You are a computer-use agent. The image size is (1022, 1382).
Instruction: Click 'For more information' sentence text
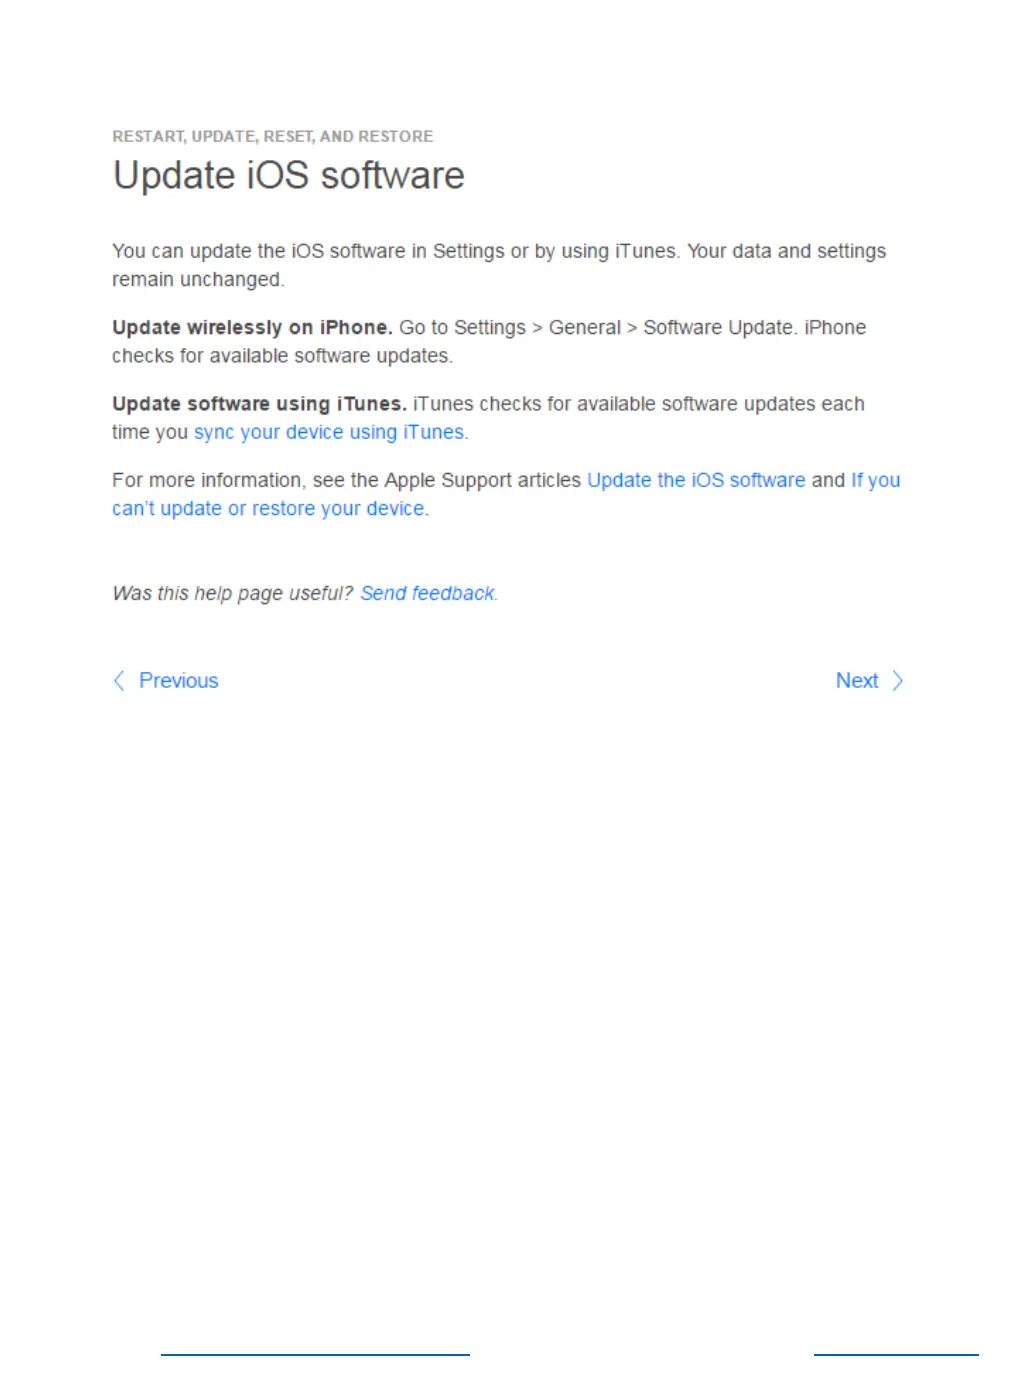(x=346, y=480)
